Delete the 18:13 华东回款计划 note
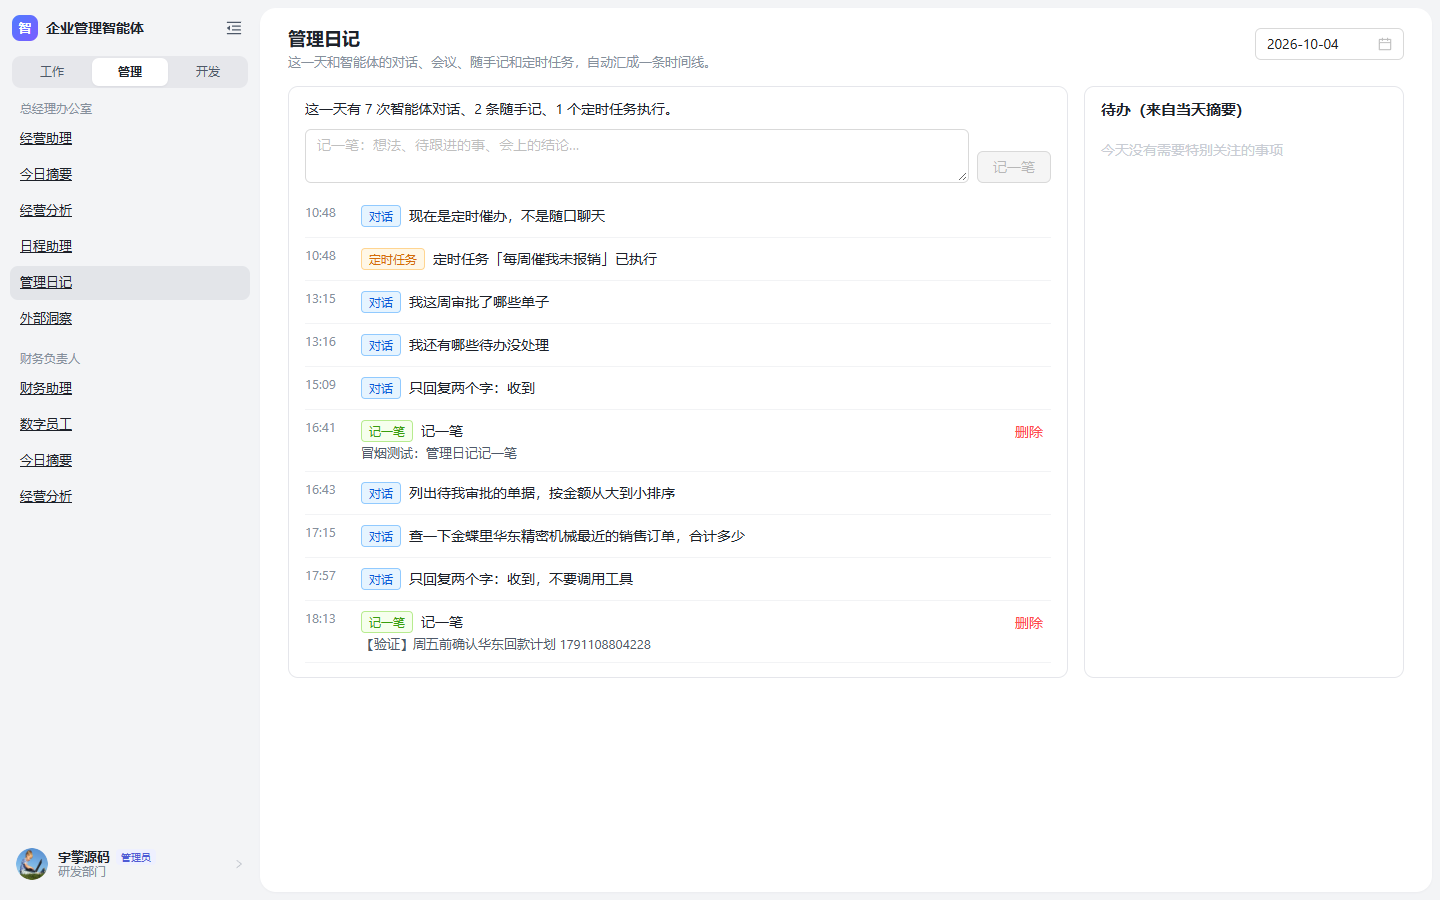Image resolution: width=1440 pixels, height=900 pixels. click(1029, 623)
